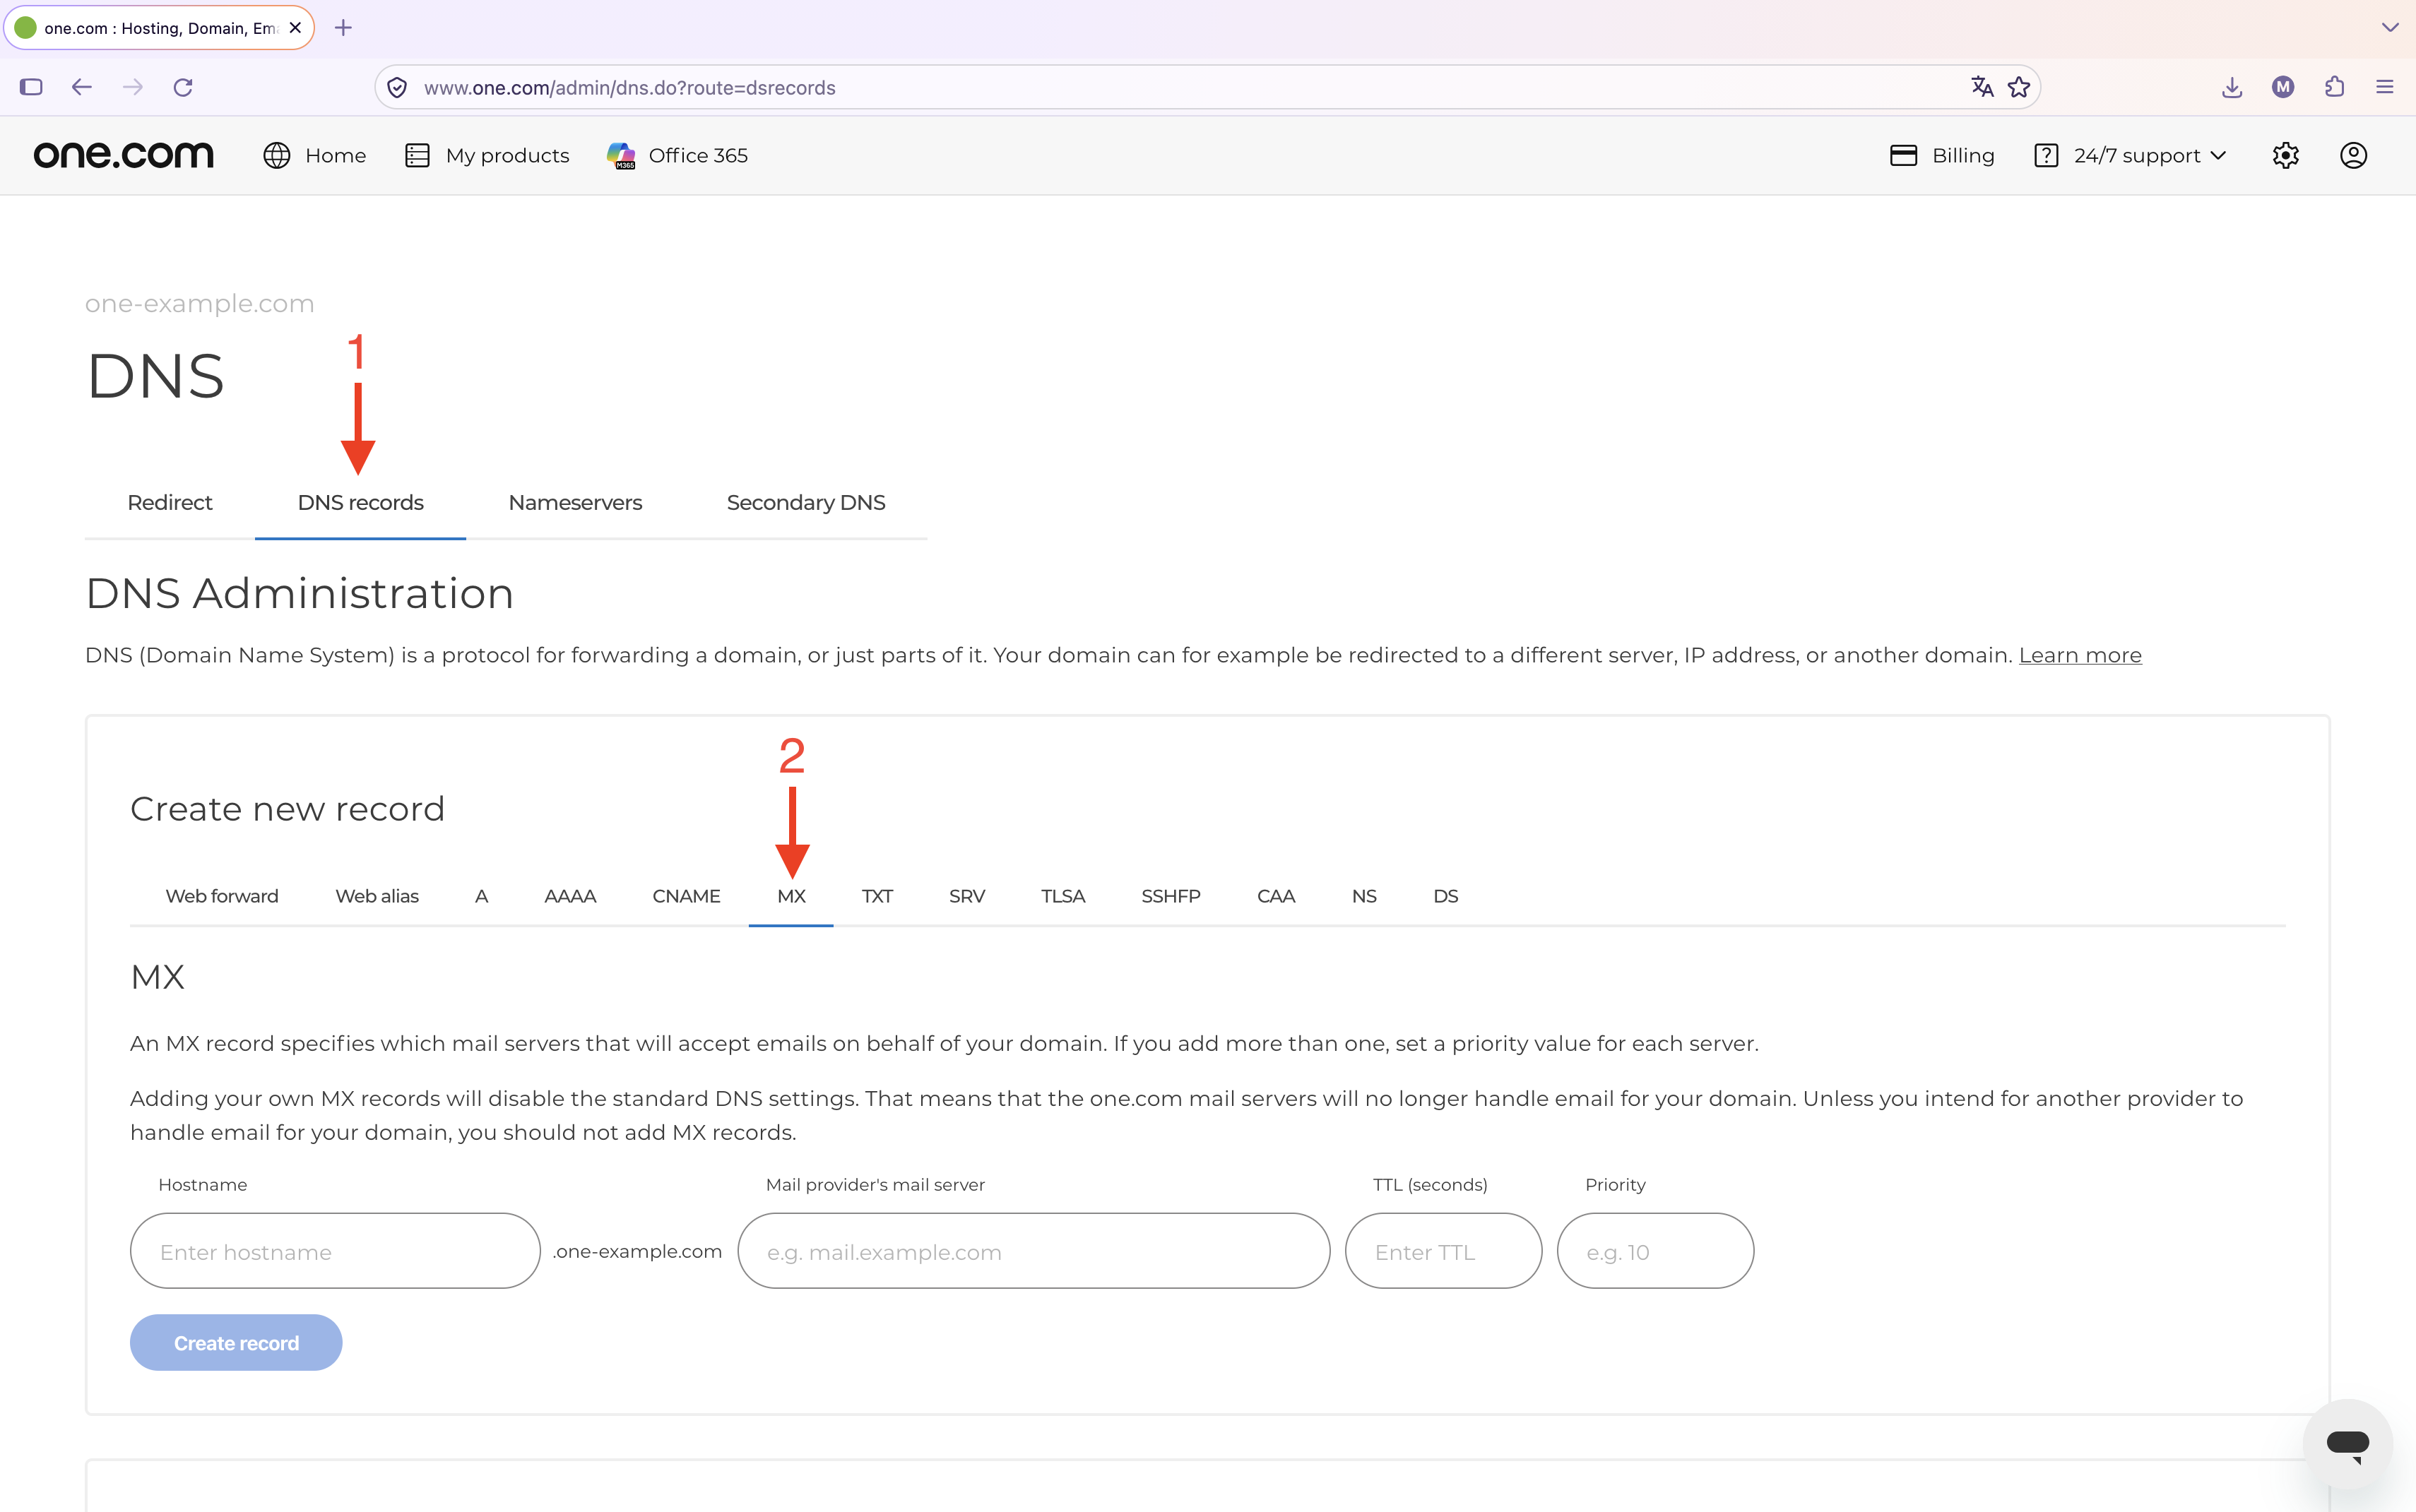The height and width of the screenshot is (1512, 2416).
Task: Click the browser back arrow
Action: [82, 87]
